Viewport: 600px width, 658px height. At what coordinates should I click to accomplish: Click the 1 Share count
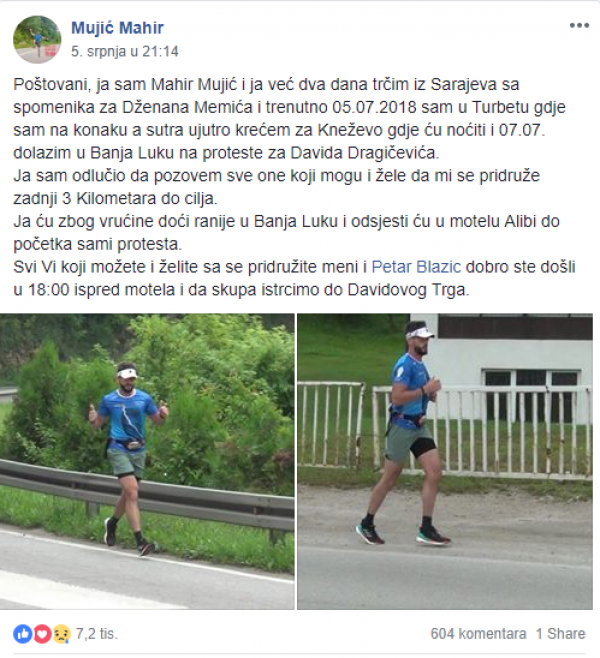point(560,634)
